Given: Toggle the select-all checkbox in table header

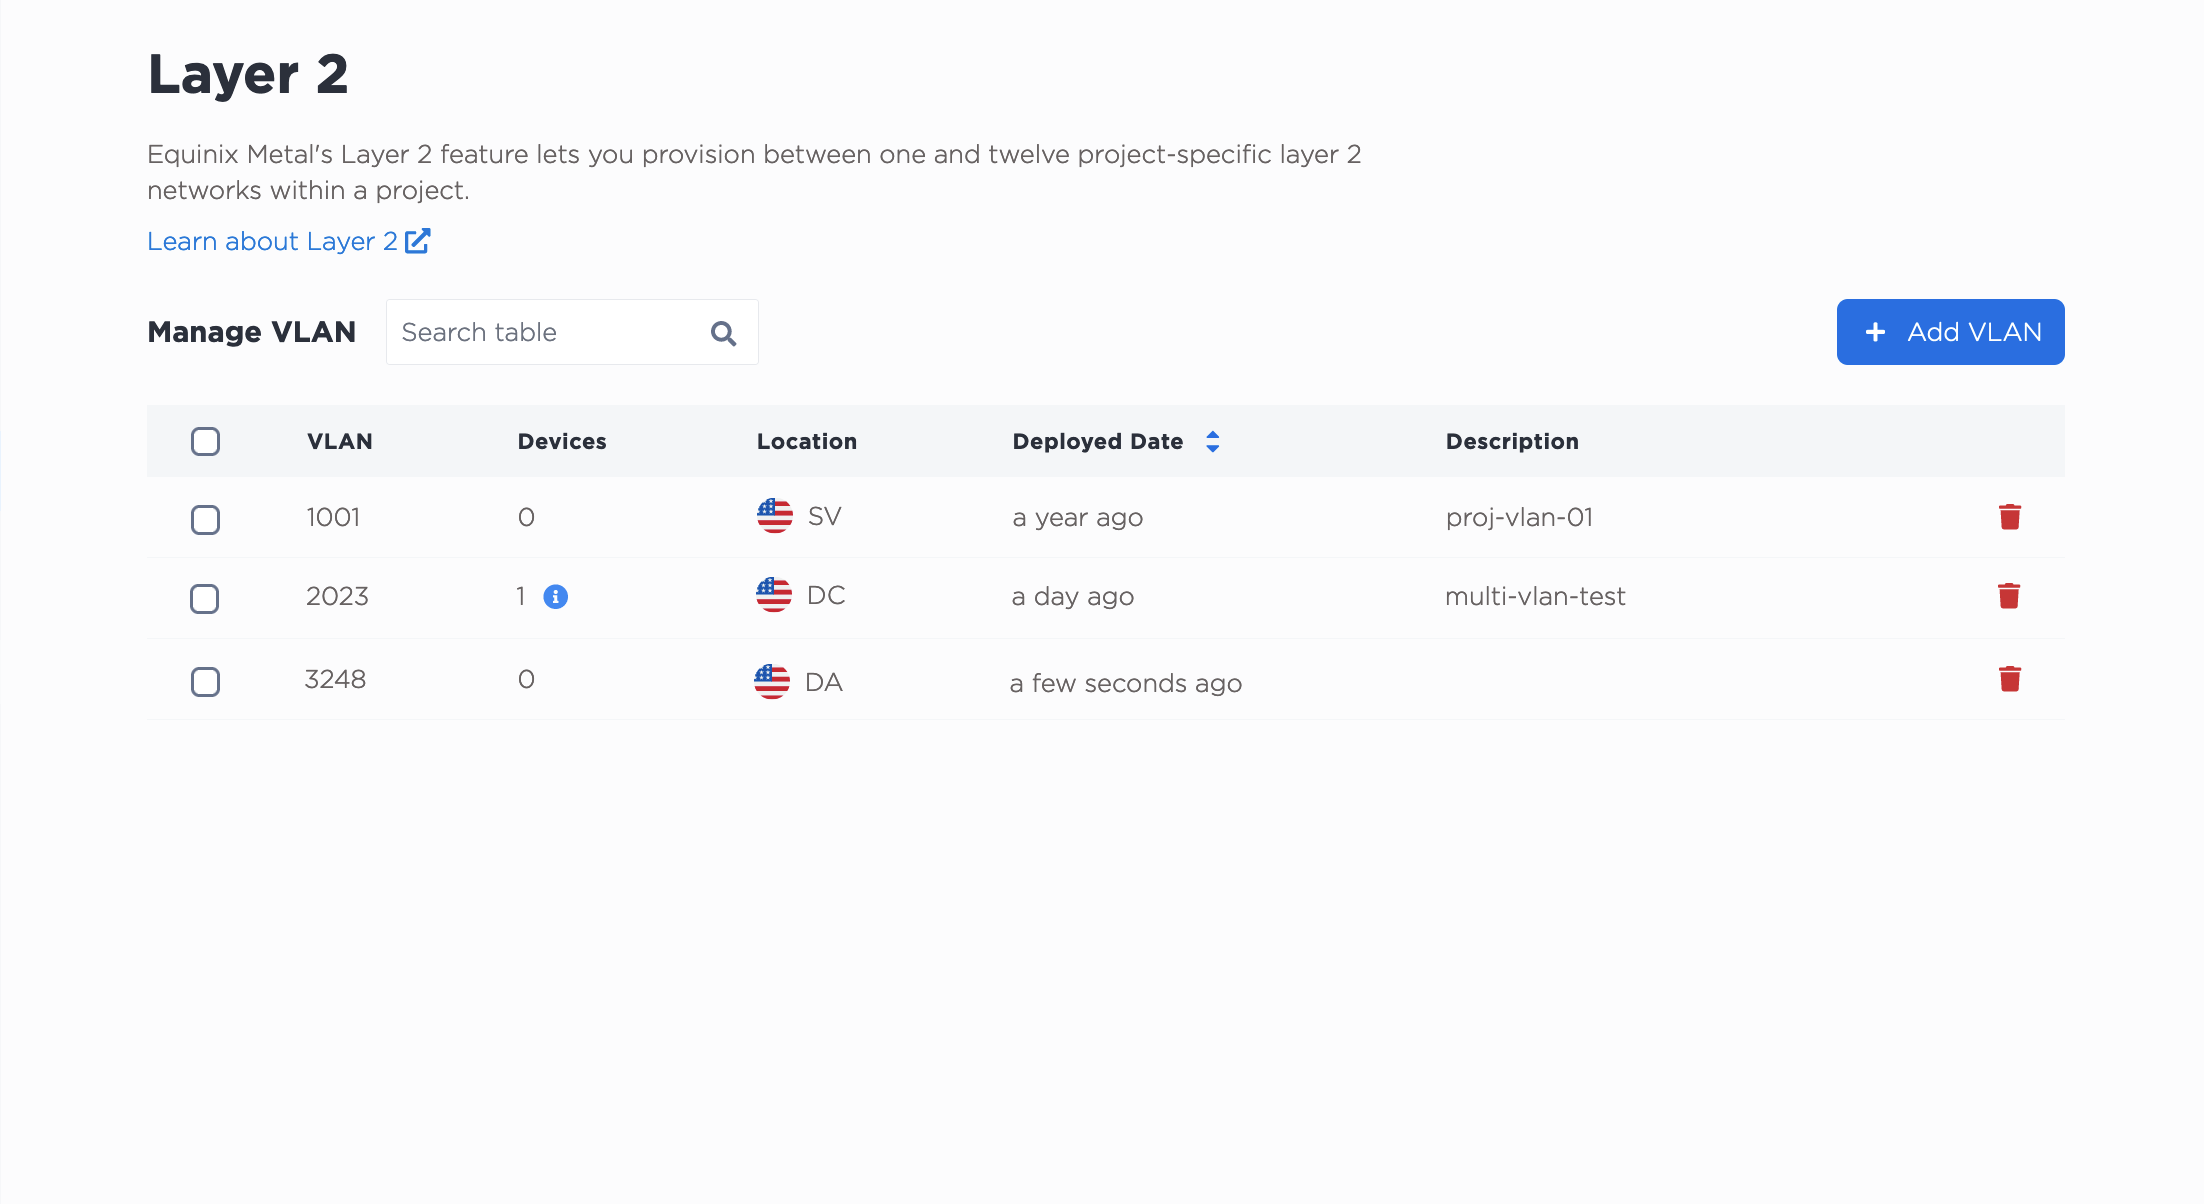Looking at the screenshot, I should [x=206, y=442].
